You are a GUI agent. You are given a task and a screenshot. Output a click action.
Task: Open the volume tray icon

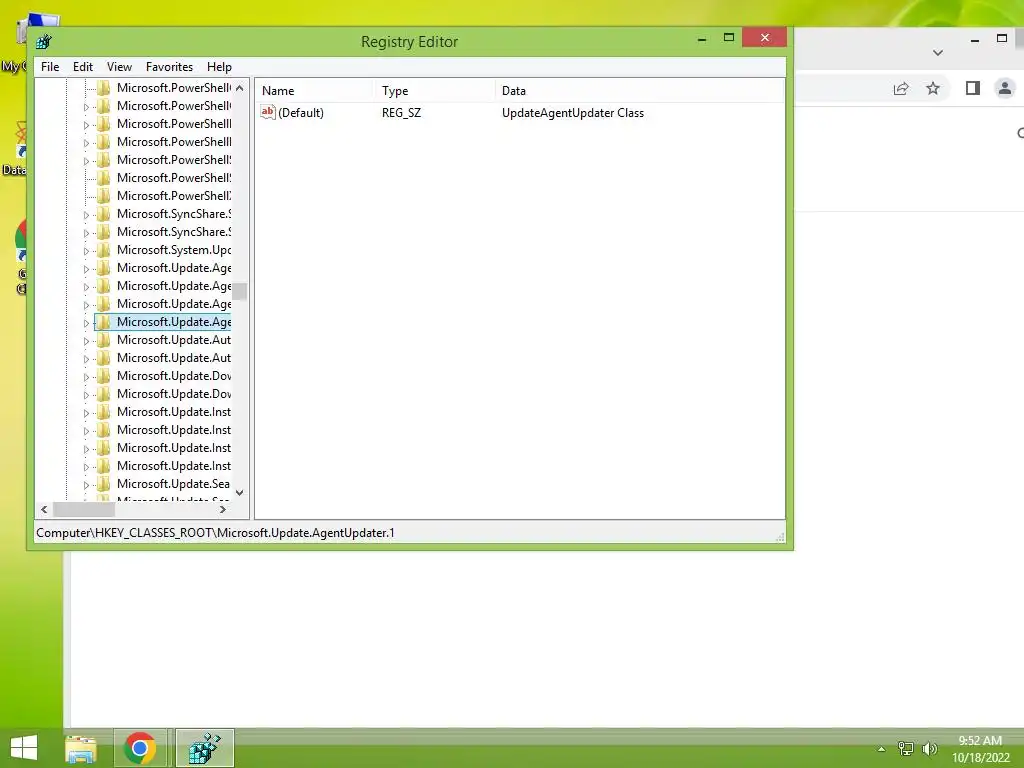click(929, 749)
